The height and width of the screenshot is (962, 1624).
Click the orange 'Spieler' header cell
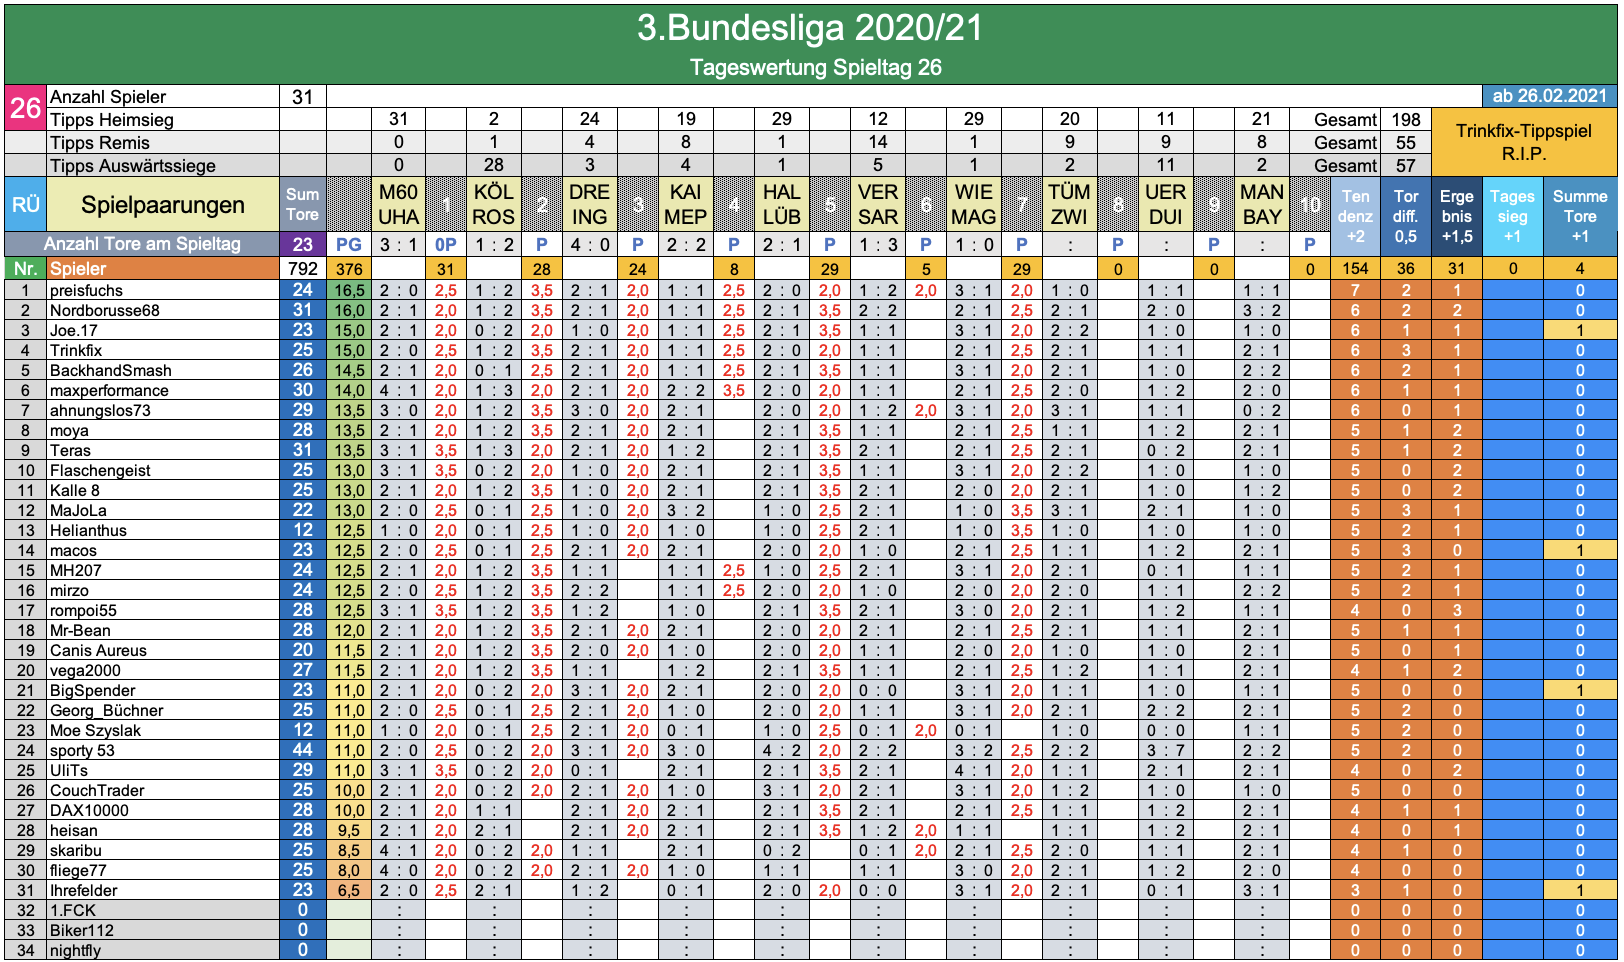(x=163, y=268)
